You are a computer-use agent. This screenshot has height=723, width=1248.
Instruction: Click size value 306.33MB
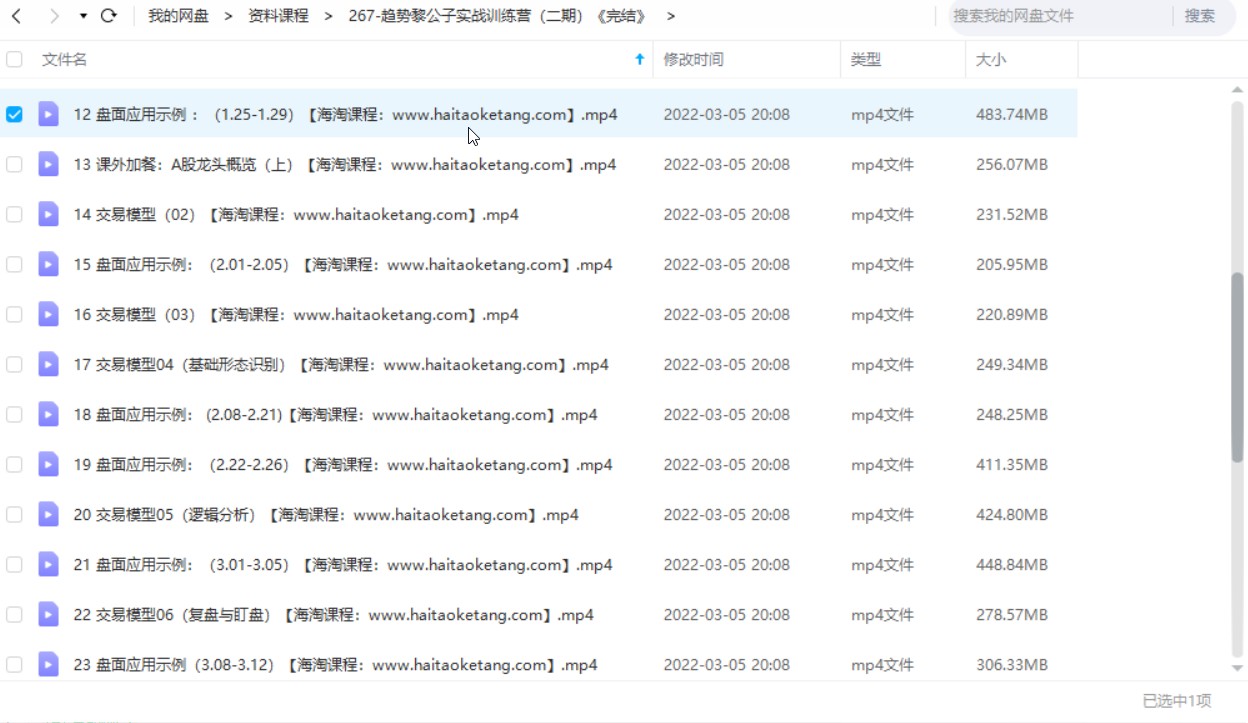(x=1012, y=664)
